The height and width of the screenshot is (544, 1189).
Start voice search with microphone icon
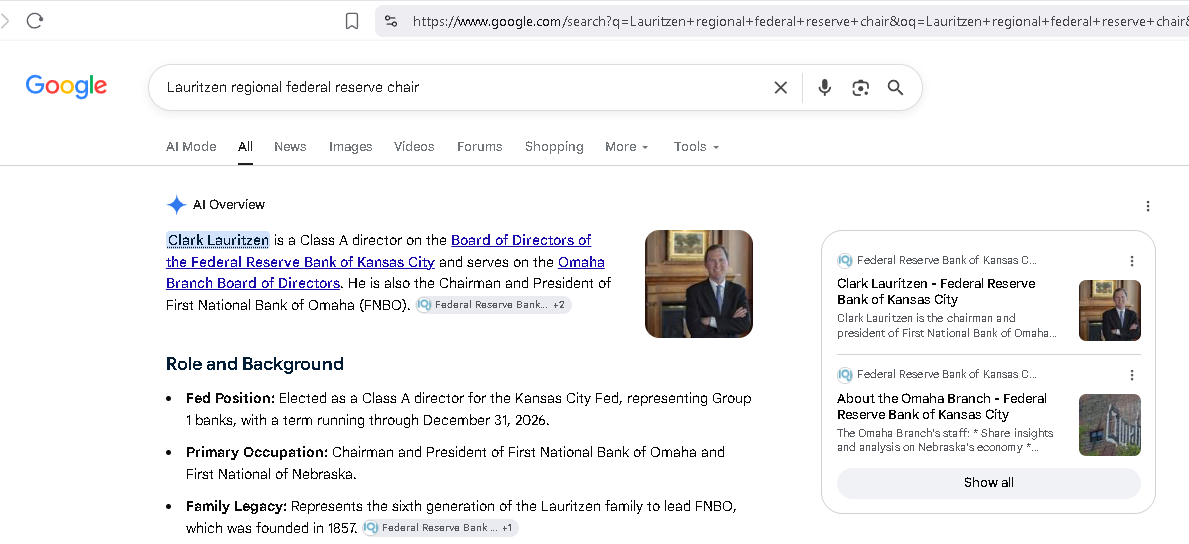tap(824, 87)
